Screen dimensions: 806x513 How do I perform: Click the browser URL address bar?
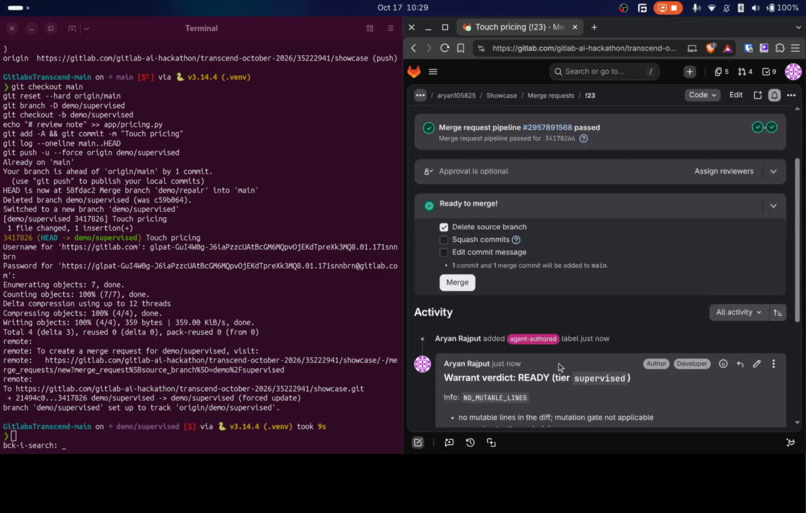(584, 48)
